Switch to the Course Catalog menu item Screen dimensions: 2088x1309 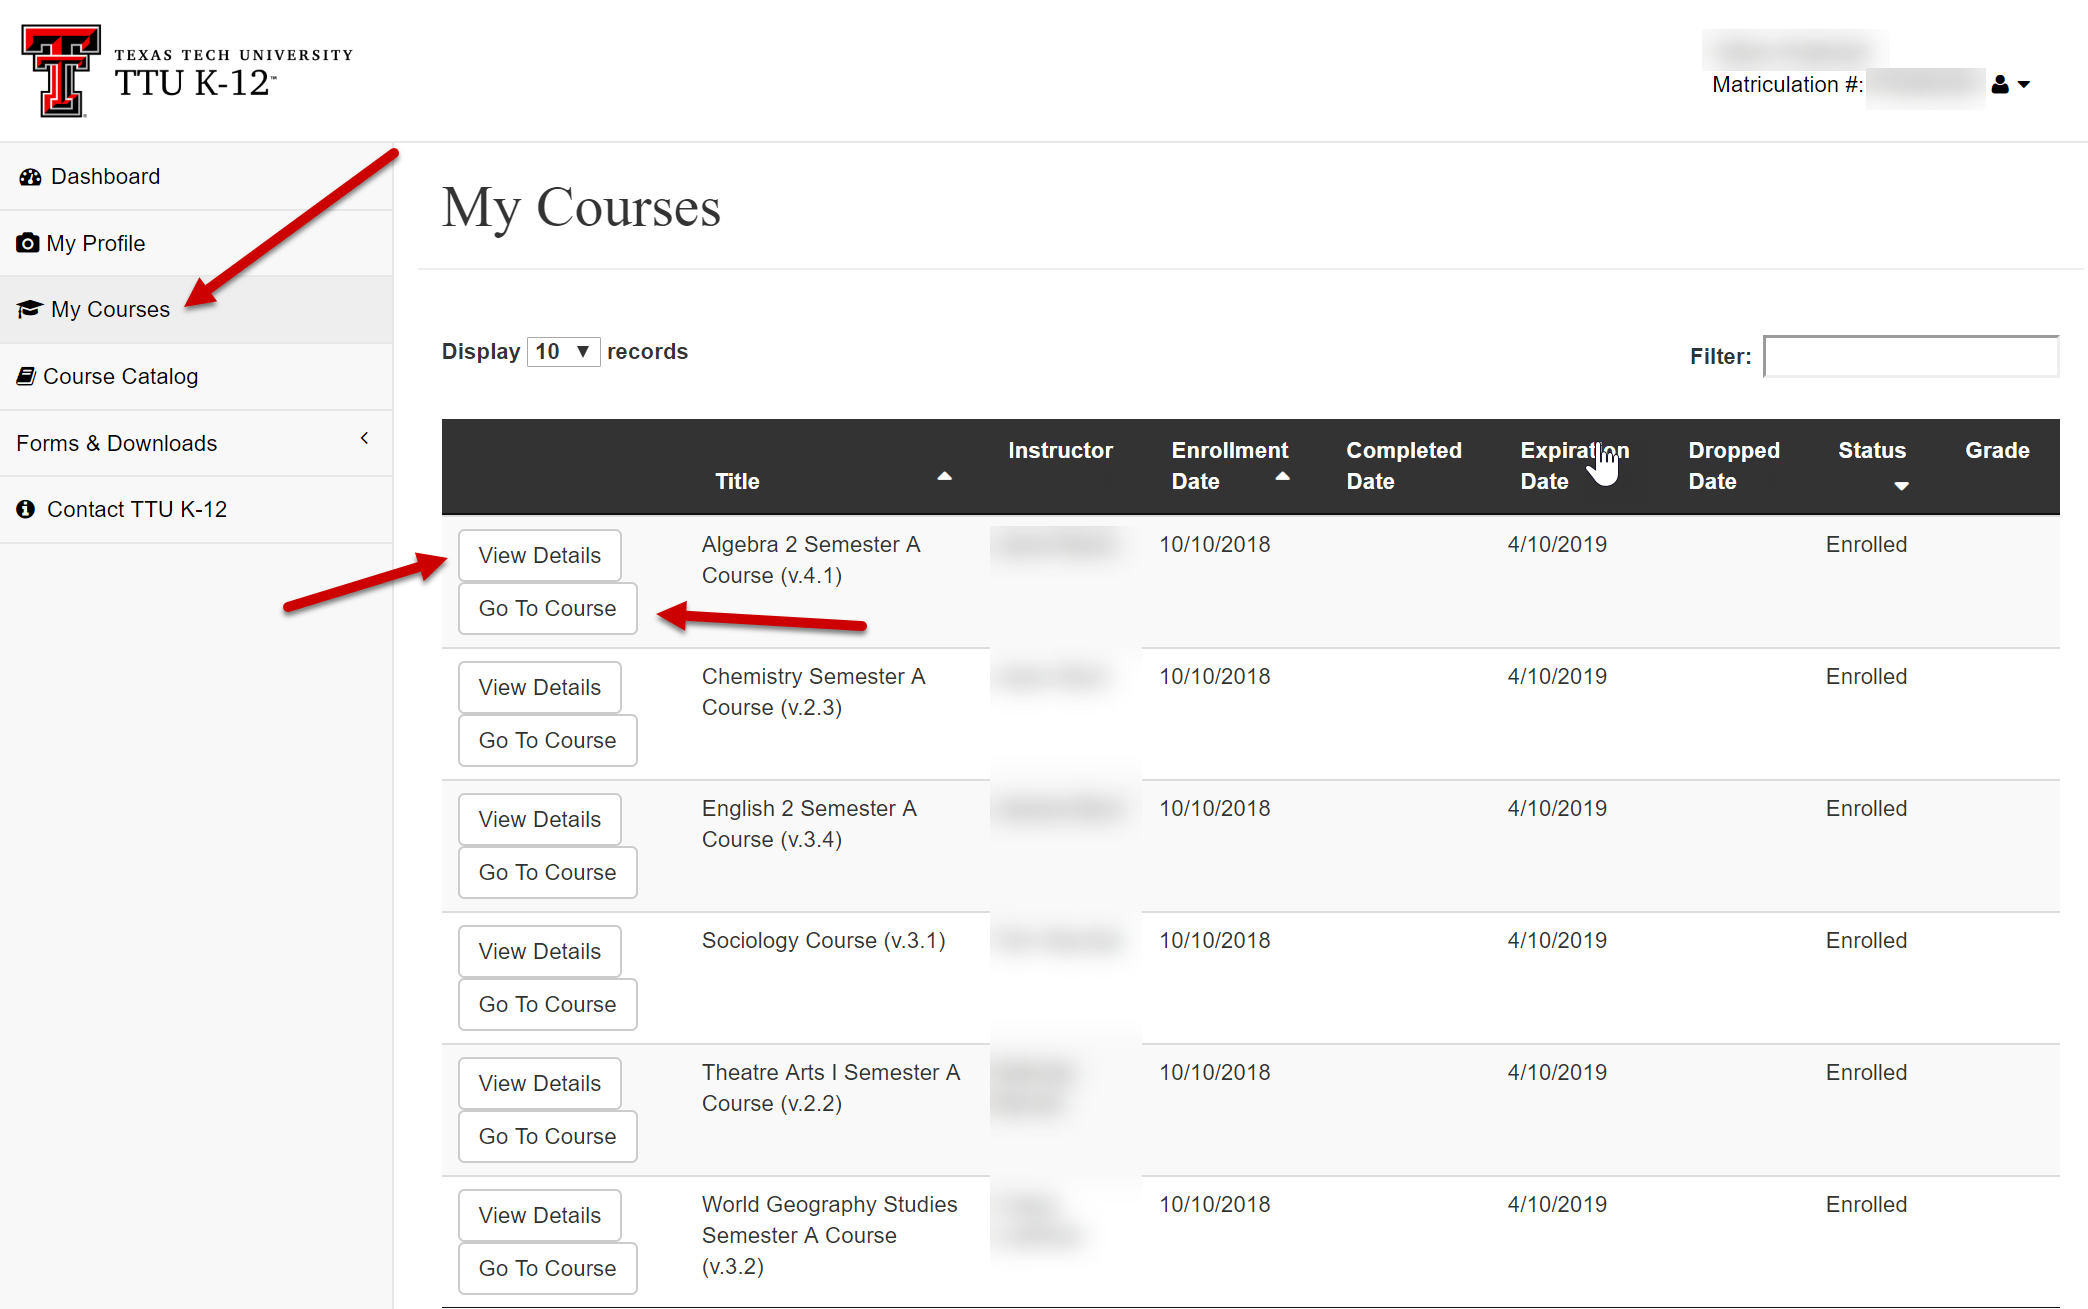(x=120, y=375)
